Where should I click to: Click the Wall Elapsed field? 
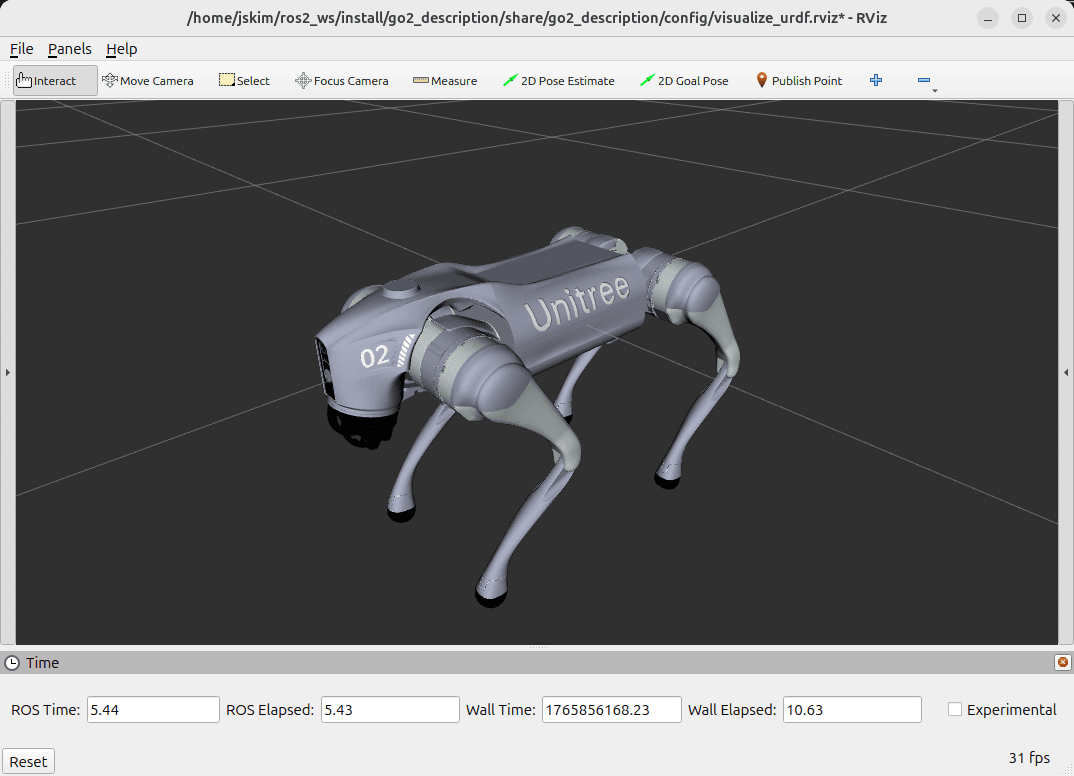click(852, 710)
